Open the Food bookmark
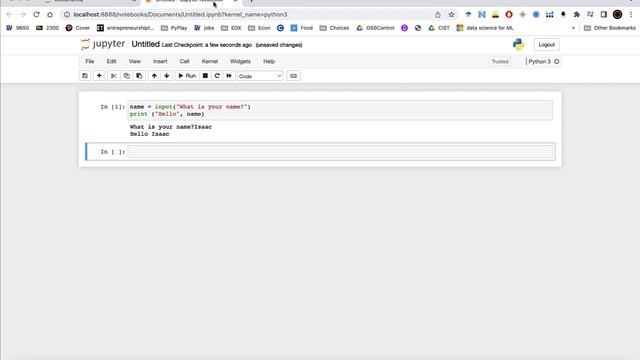Screen dimensions: 640x360 [x=302, y=28]
